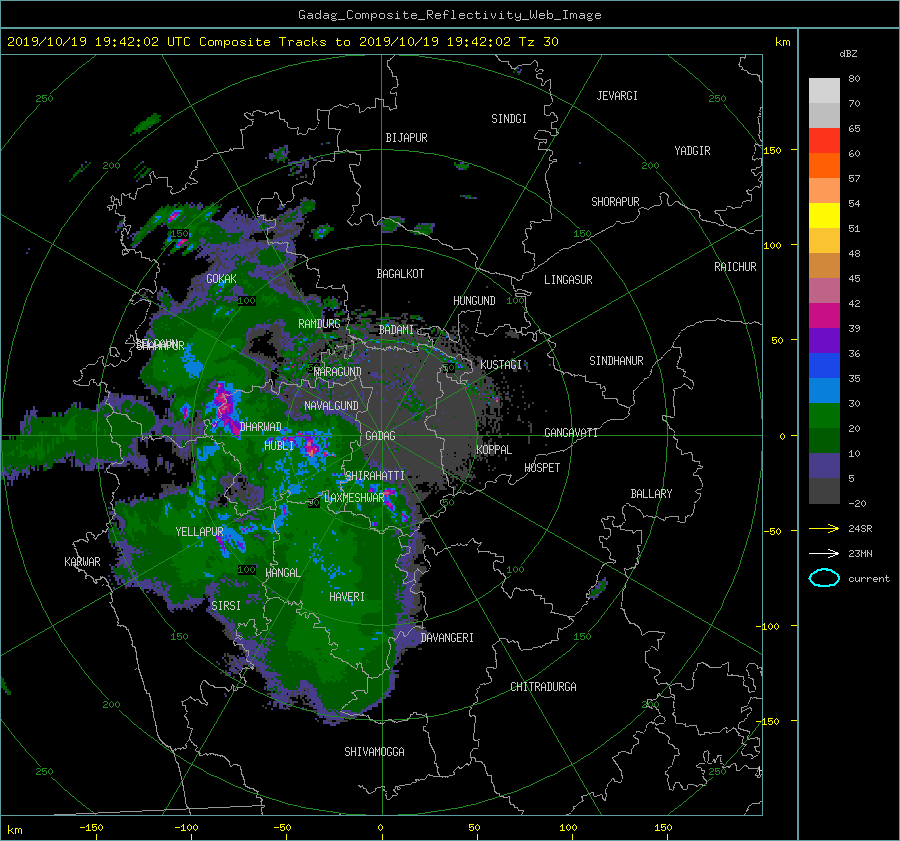Click the JEVARGI city label

[x=617, y=96]
